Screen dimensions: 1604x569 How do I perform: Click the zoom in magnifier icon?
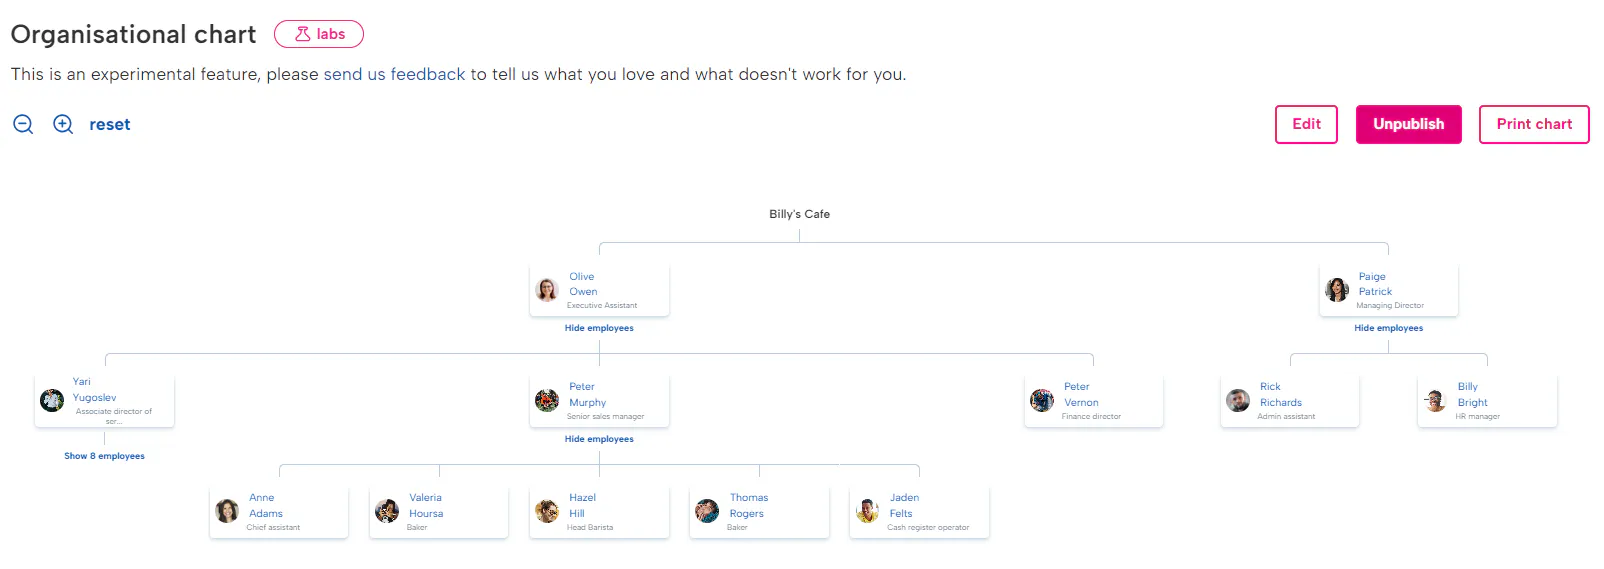pos(63,124)
